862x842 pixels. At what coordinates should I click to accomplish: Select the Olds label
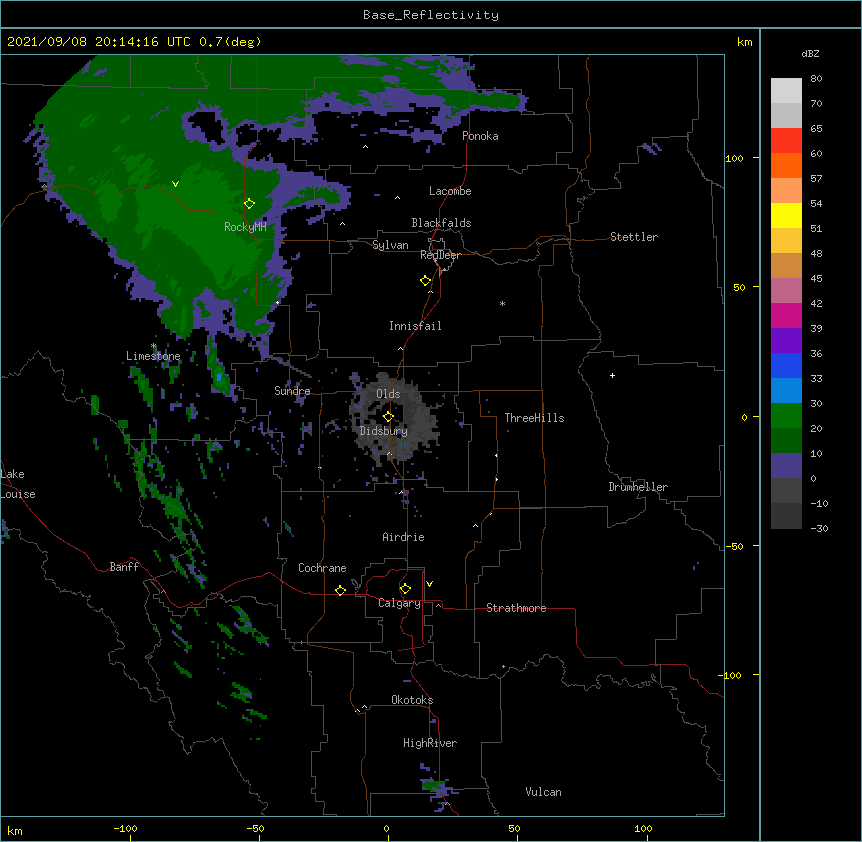click(x=388, y=394)
